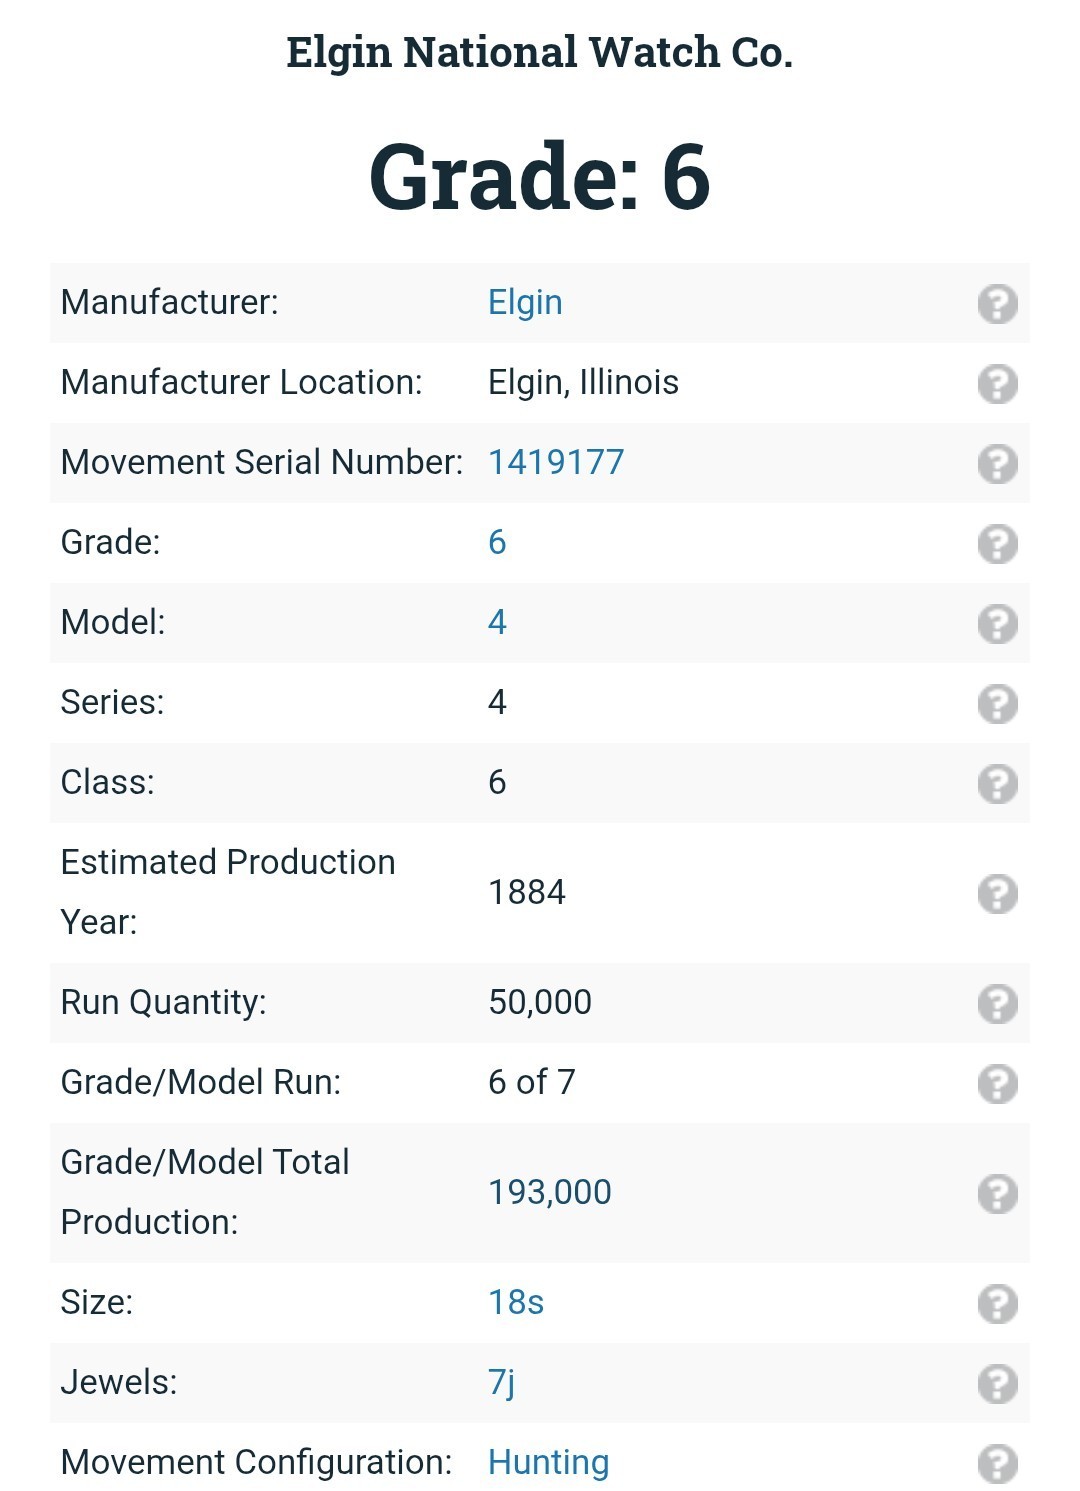
Task: Open help icon for Model row
Action: pyautogui.click(x=997, y=623)
